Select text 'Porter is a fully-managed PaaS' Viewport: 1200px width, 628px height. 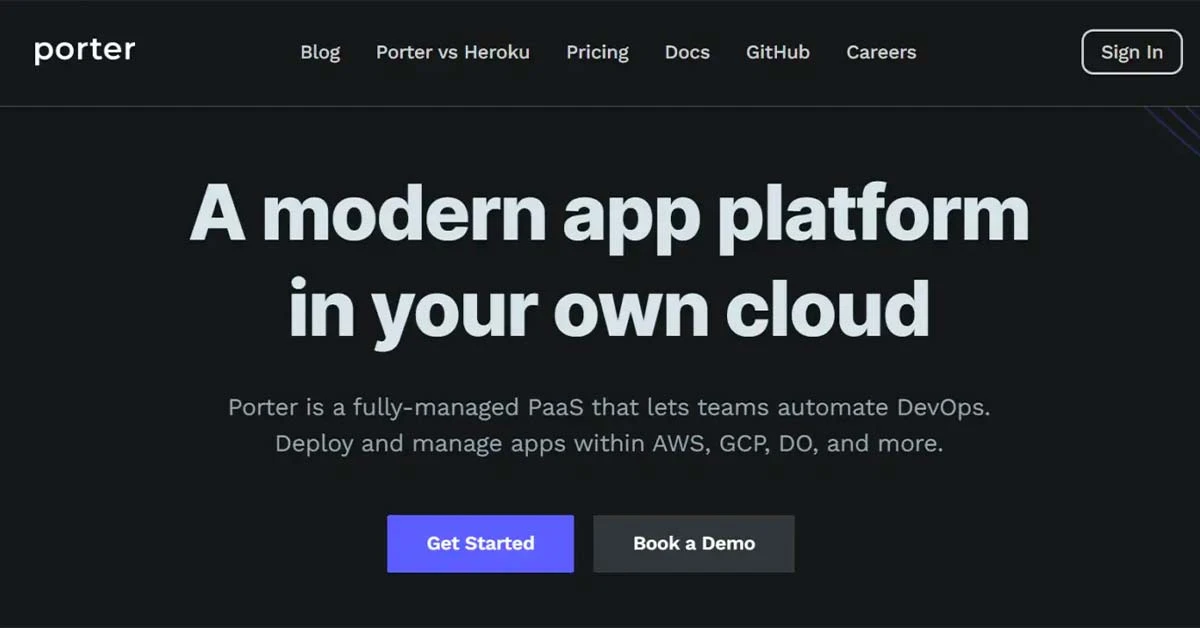405,408
